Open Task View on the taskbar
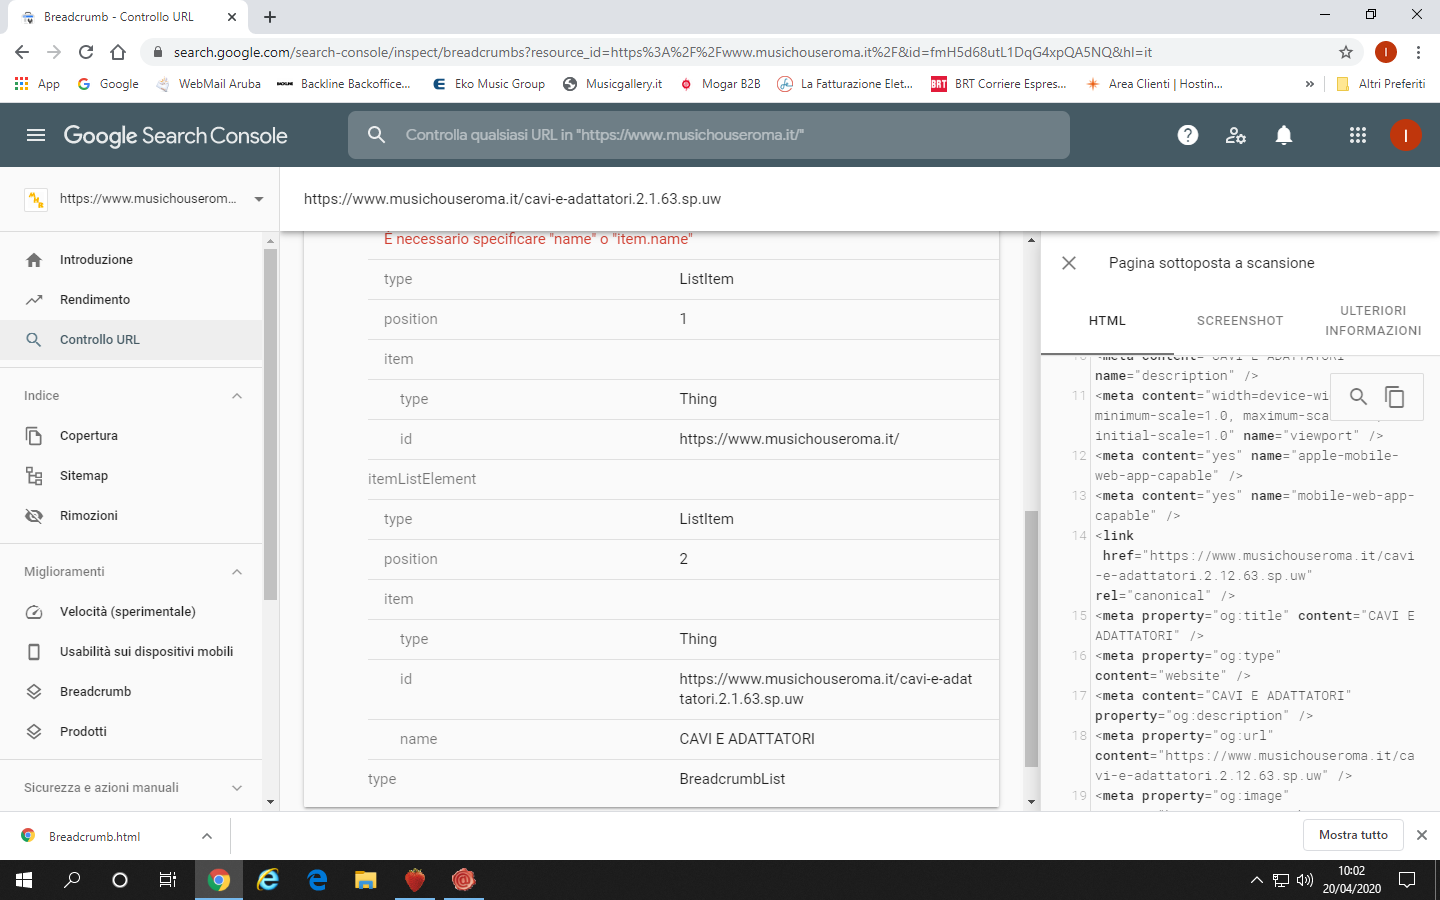1440x900 pixels. pos(168,880)
